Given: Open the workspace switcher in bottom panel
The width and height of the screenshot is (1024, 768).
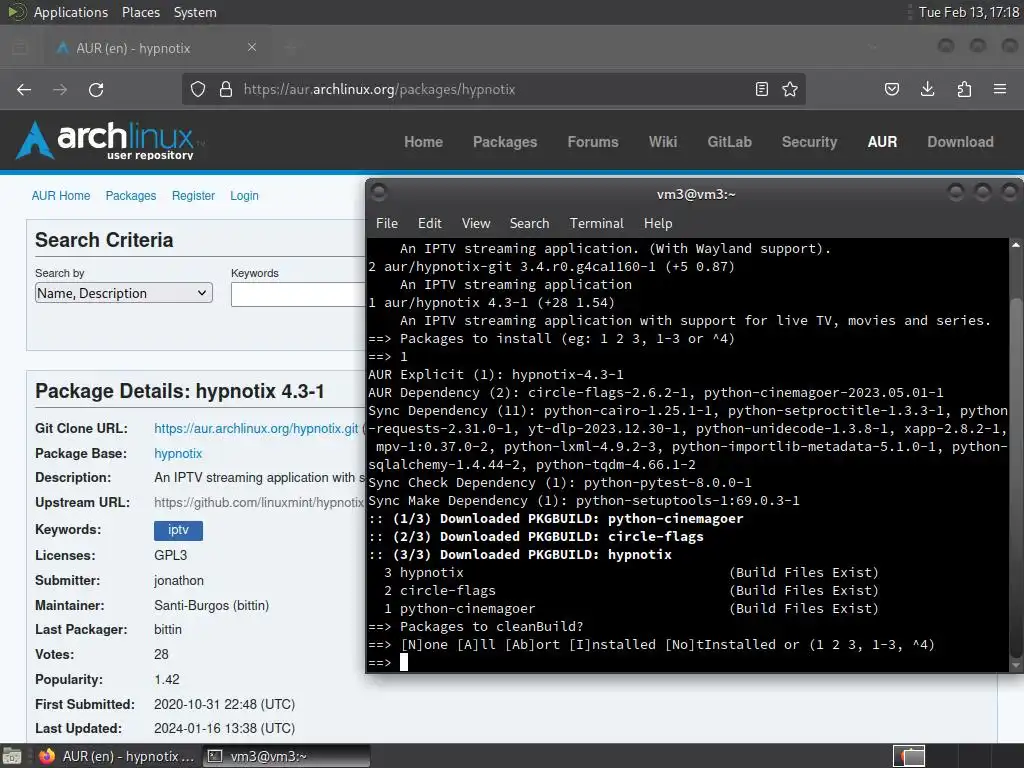Looking at the screenshot, I should pyautogui.click(x=909, y=756).
